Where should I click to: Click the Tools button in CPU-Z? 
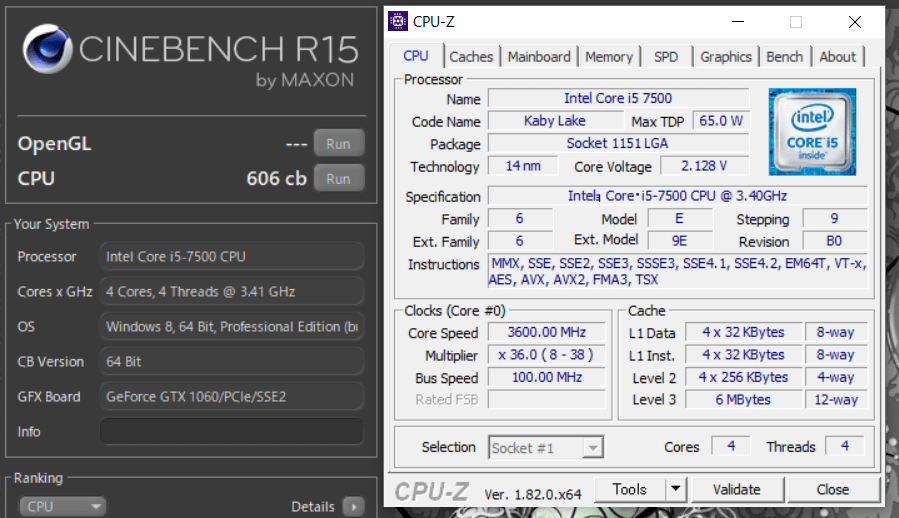630,489
